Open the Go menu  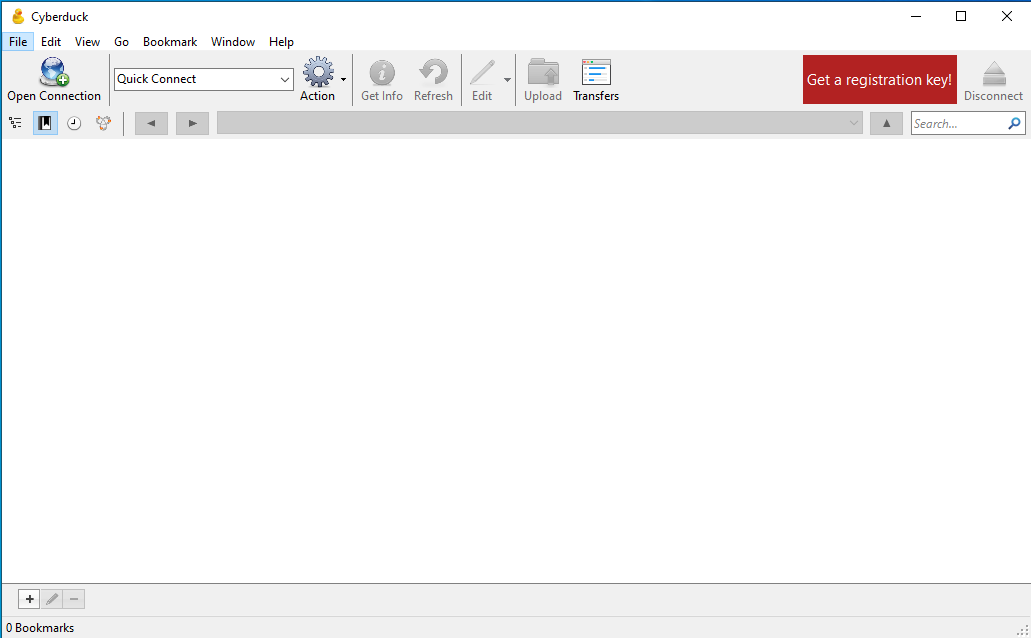(x=122, y=41)
